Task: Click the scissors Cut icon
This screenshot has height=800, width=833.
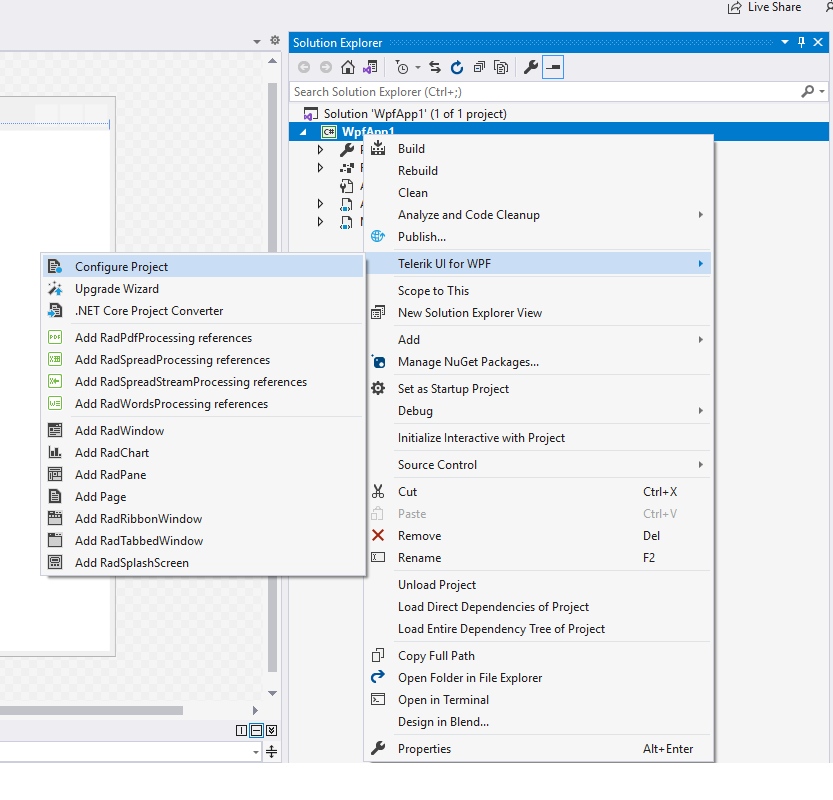Action: point(378,491)
